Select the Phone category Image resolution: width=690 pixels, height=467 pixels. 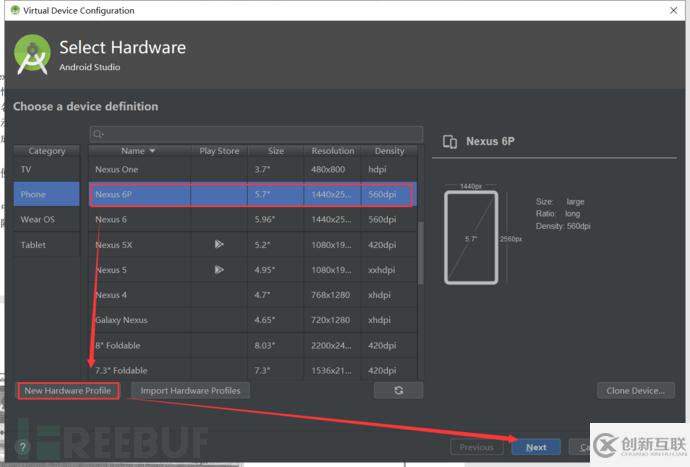[47, 194]
